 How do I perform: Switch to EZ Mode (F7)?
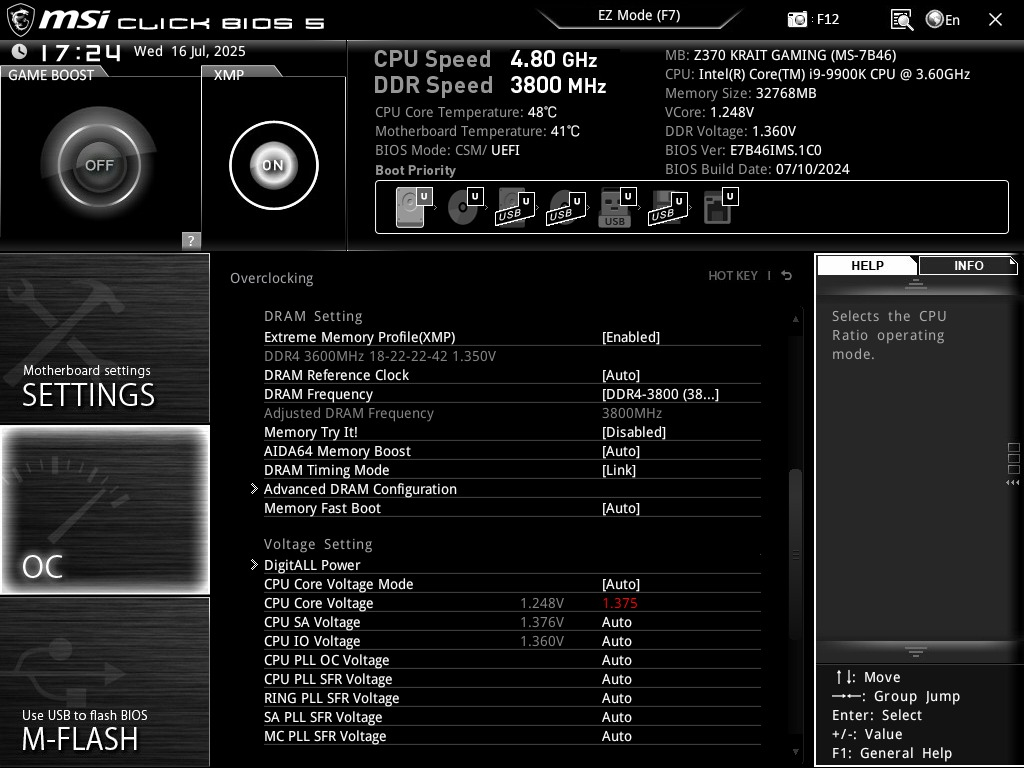(x=639, y=16)
